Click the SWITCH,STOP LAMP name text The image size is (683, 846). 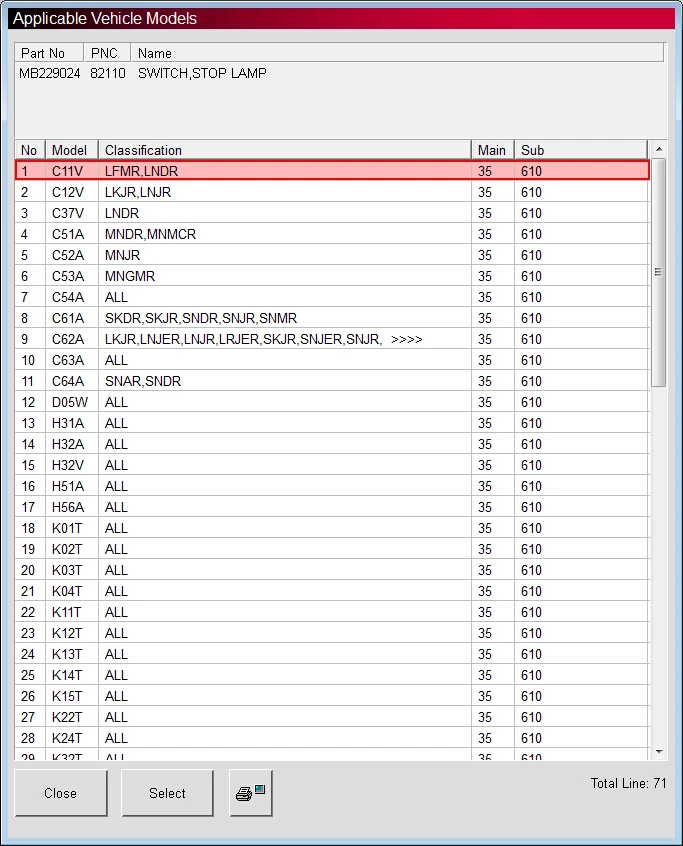pyautogui.click(x=202, y=73)
